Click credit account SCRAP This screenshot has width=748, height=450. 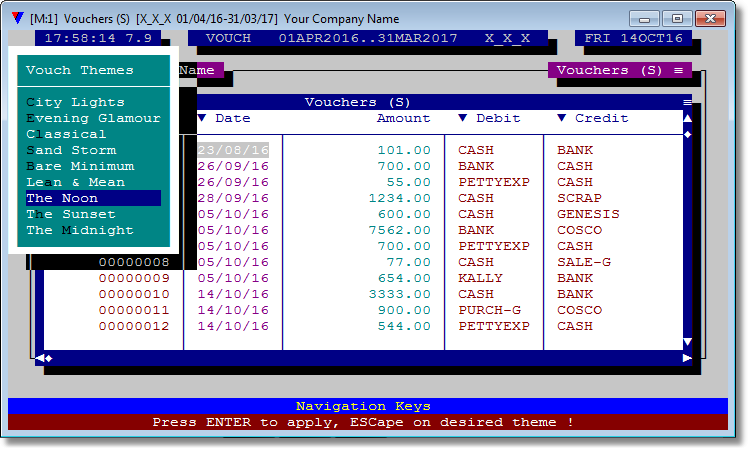[x=579, y=198]
